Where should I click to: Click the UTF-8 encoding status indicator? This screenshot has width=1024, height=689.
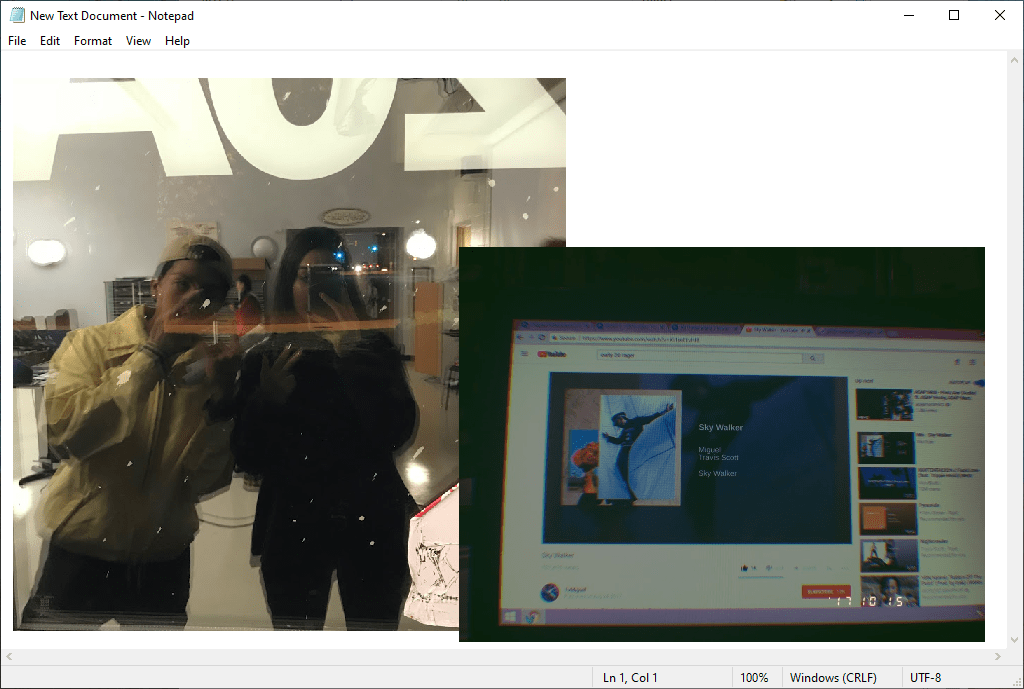(x=925, y=678)
